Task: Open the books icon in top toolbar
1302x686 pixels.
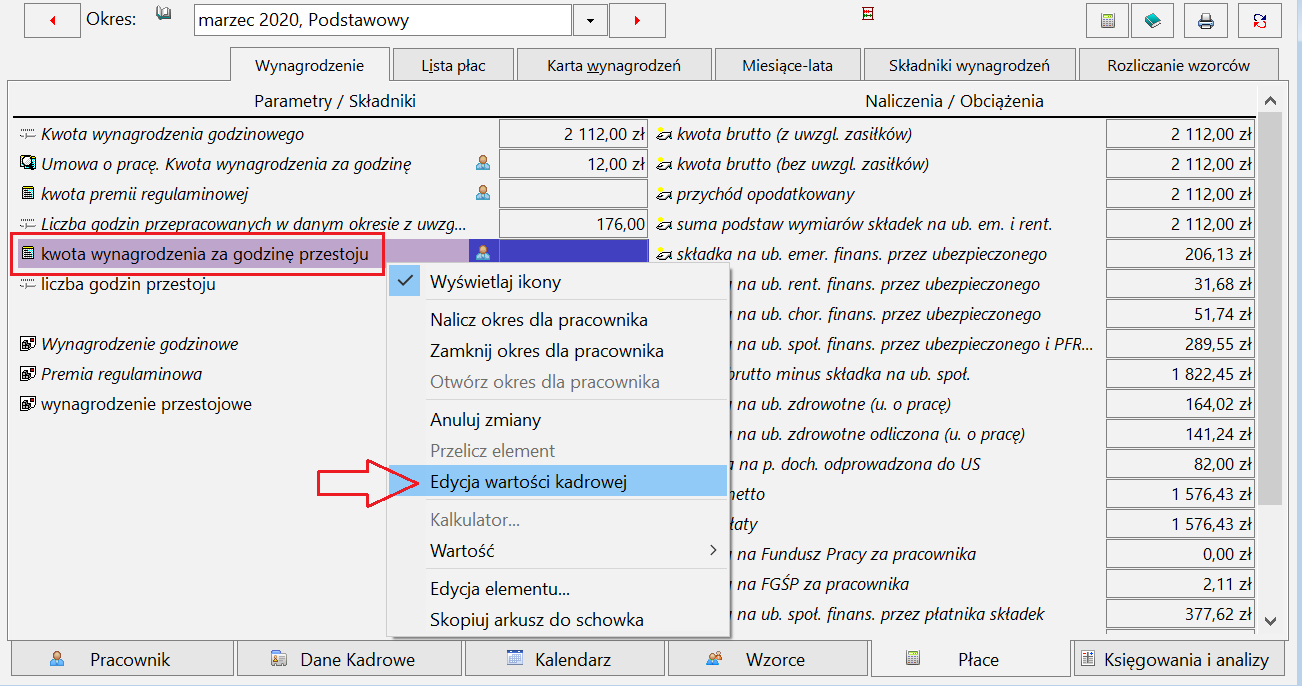Action: pos(1153,20)
